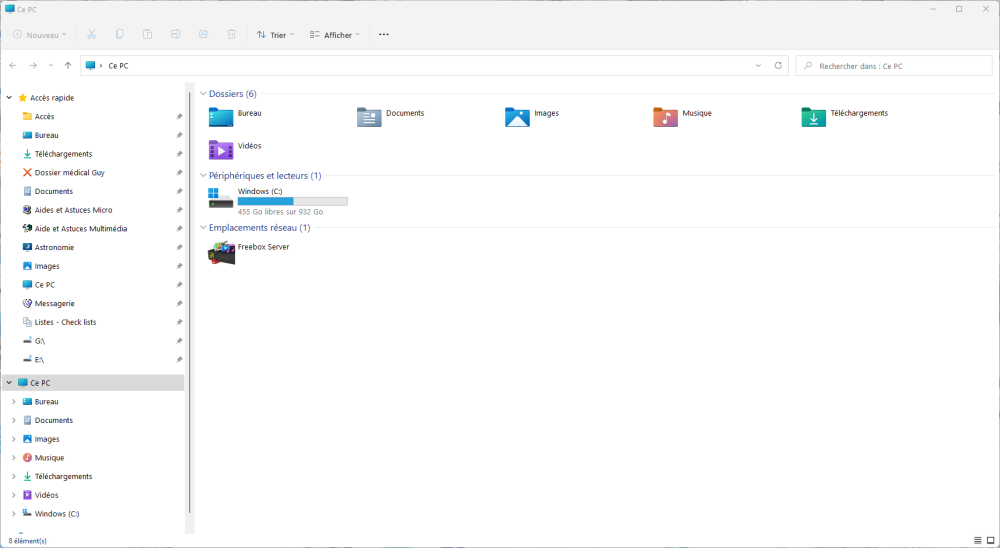Click the Delete trash icon in toolbar
The image size is (1000, 548).
(231, 34)
